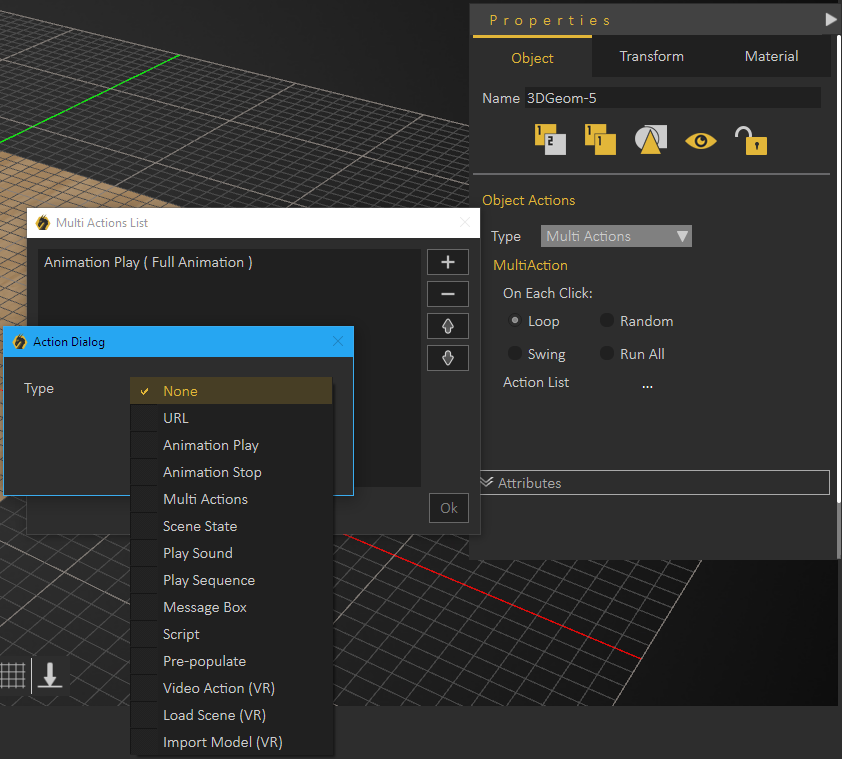Viewport: 842px width, 759px height.
Task: Move action down with the down arrow
Action: point(448,358)
